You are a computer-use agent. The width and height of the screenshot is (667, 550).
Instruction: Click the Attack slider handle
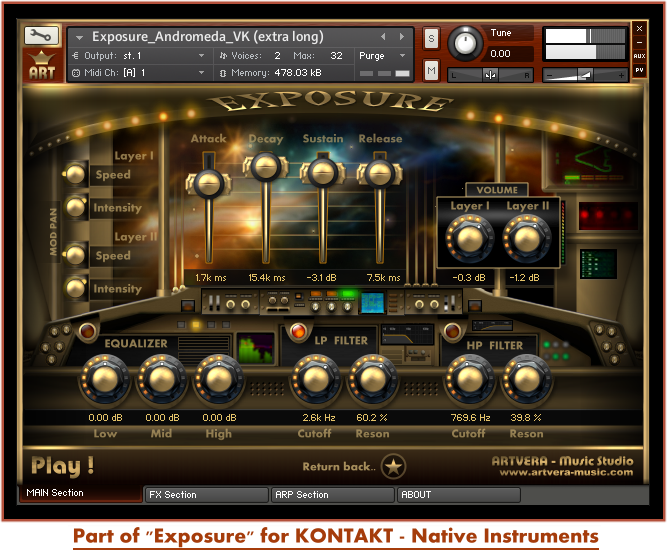[208, 183]
